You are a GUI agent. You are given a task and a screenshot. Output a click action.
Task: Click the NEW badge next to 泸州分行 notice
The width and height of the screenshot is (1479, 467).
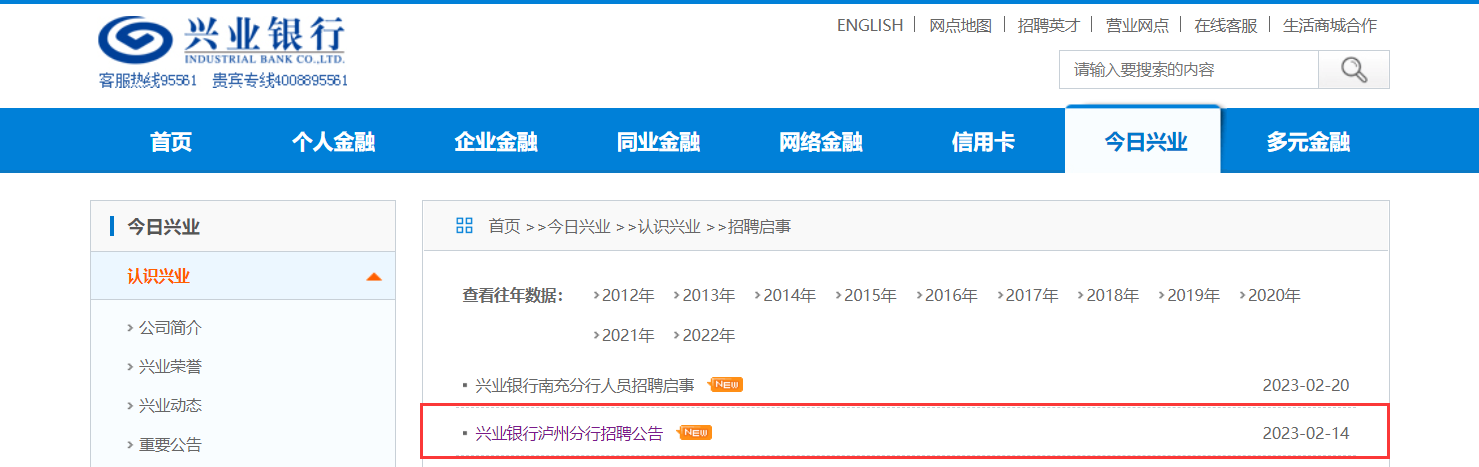(695, 433)
